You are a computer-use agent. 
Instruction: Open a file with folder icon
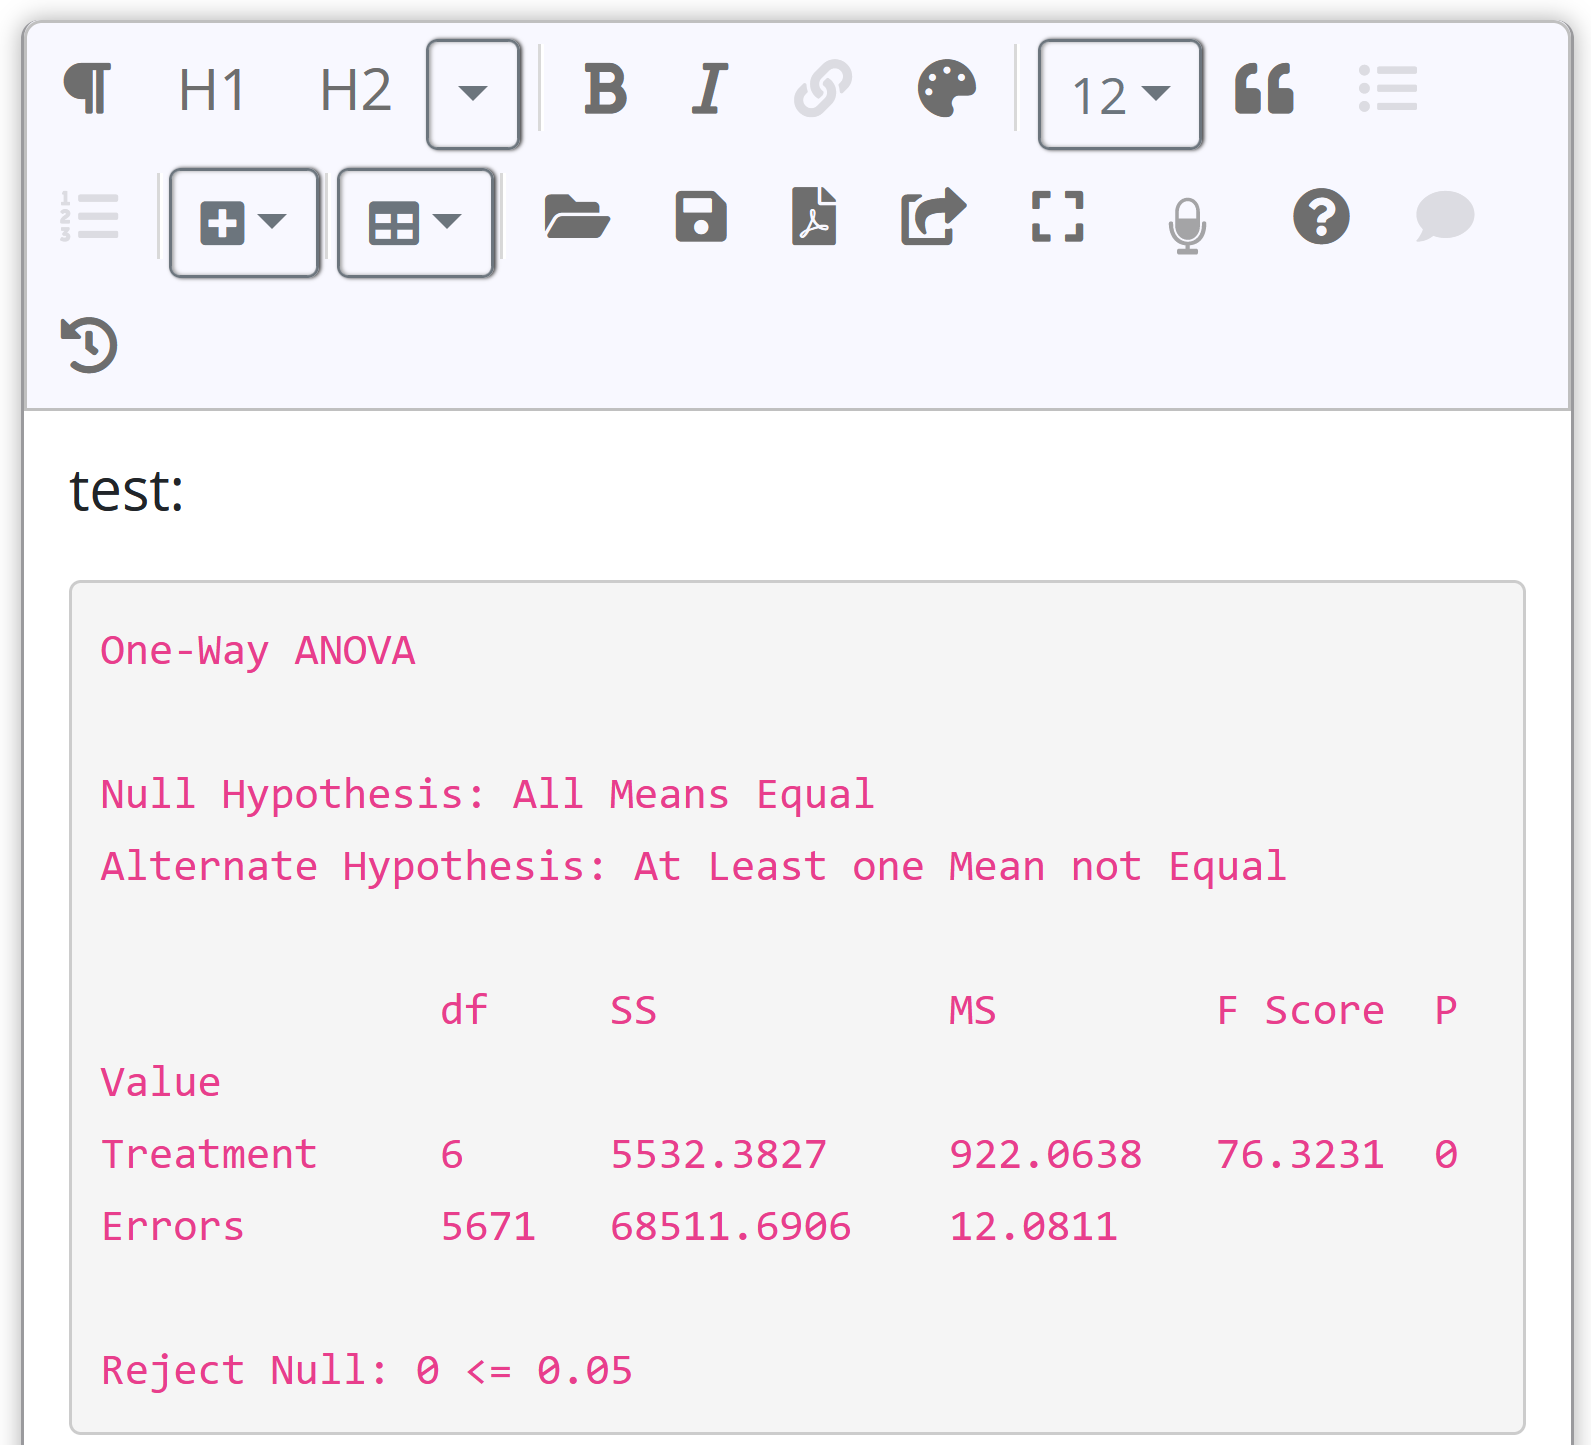click(x=577, y=216)
